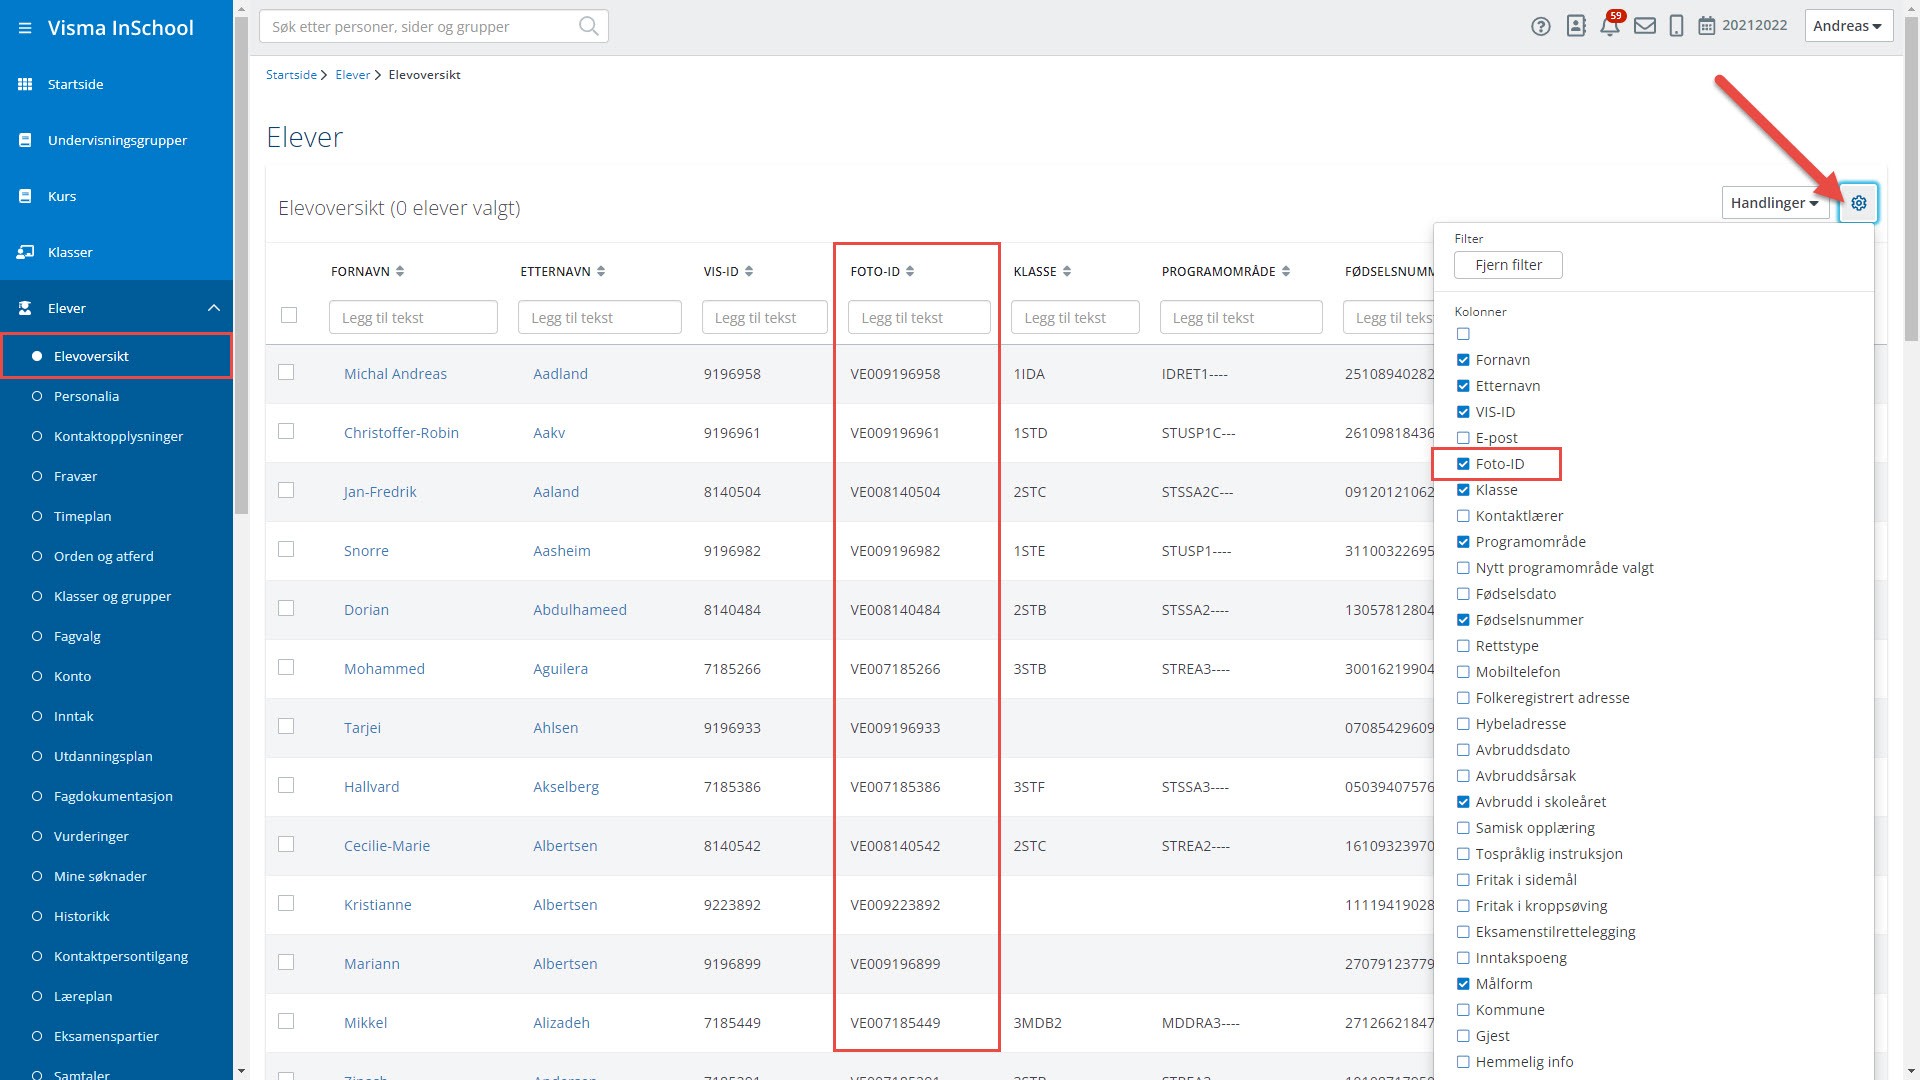Open the contact card icon in header
This screenshot has height=1080, width=1920.
pos(1576,26)
